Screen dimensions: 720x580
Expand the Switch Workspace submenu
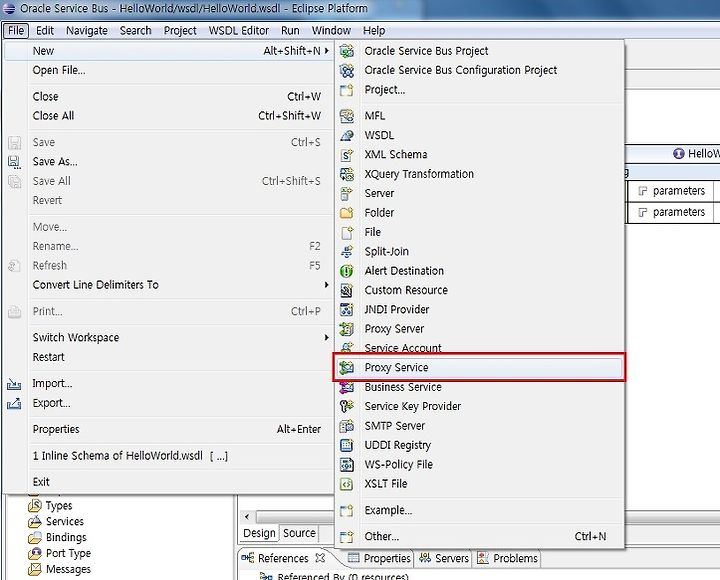click(x=326, y=338)
